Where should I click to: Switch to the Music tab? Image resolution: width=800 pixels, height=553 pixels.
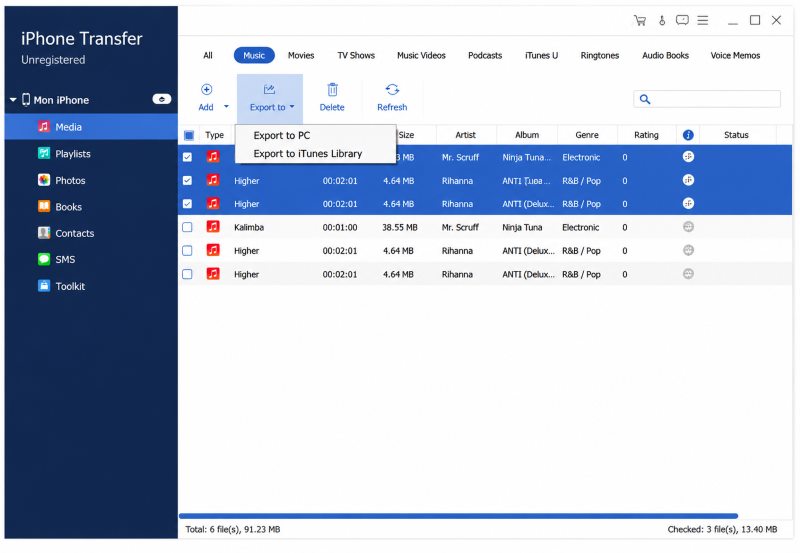coord(254,55)
